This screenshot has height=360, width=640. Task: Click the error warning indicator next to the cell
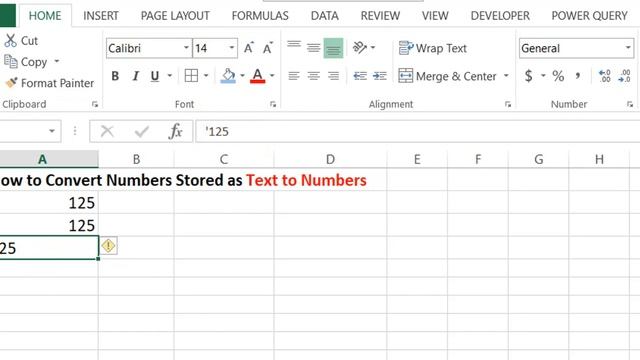[109, 246]
